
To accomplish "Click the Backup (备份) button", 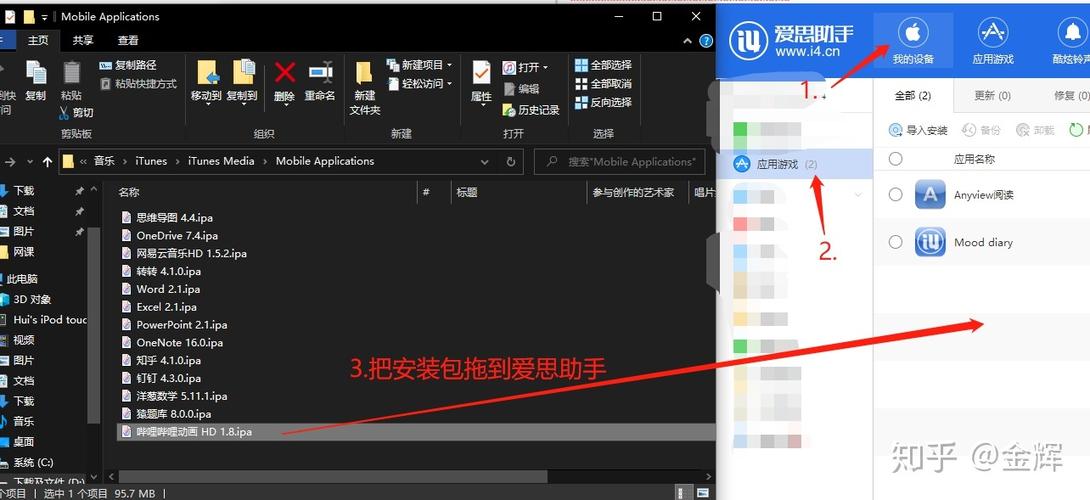I will pos(982,130).
